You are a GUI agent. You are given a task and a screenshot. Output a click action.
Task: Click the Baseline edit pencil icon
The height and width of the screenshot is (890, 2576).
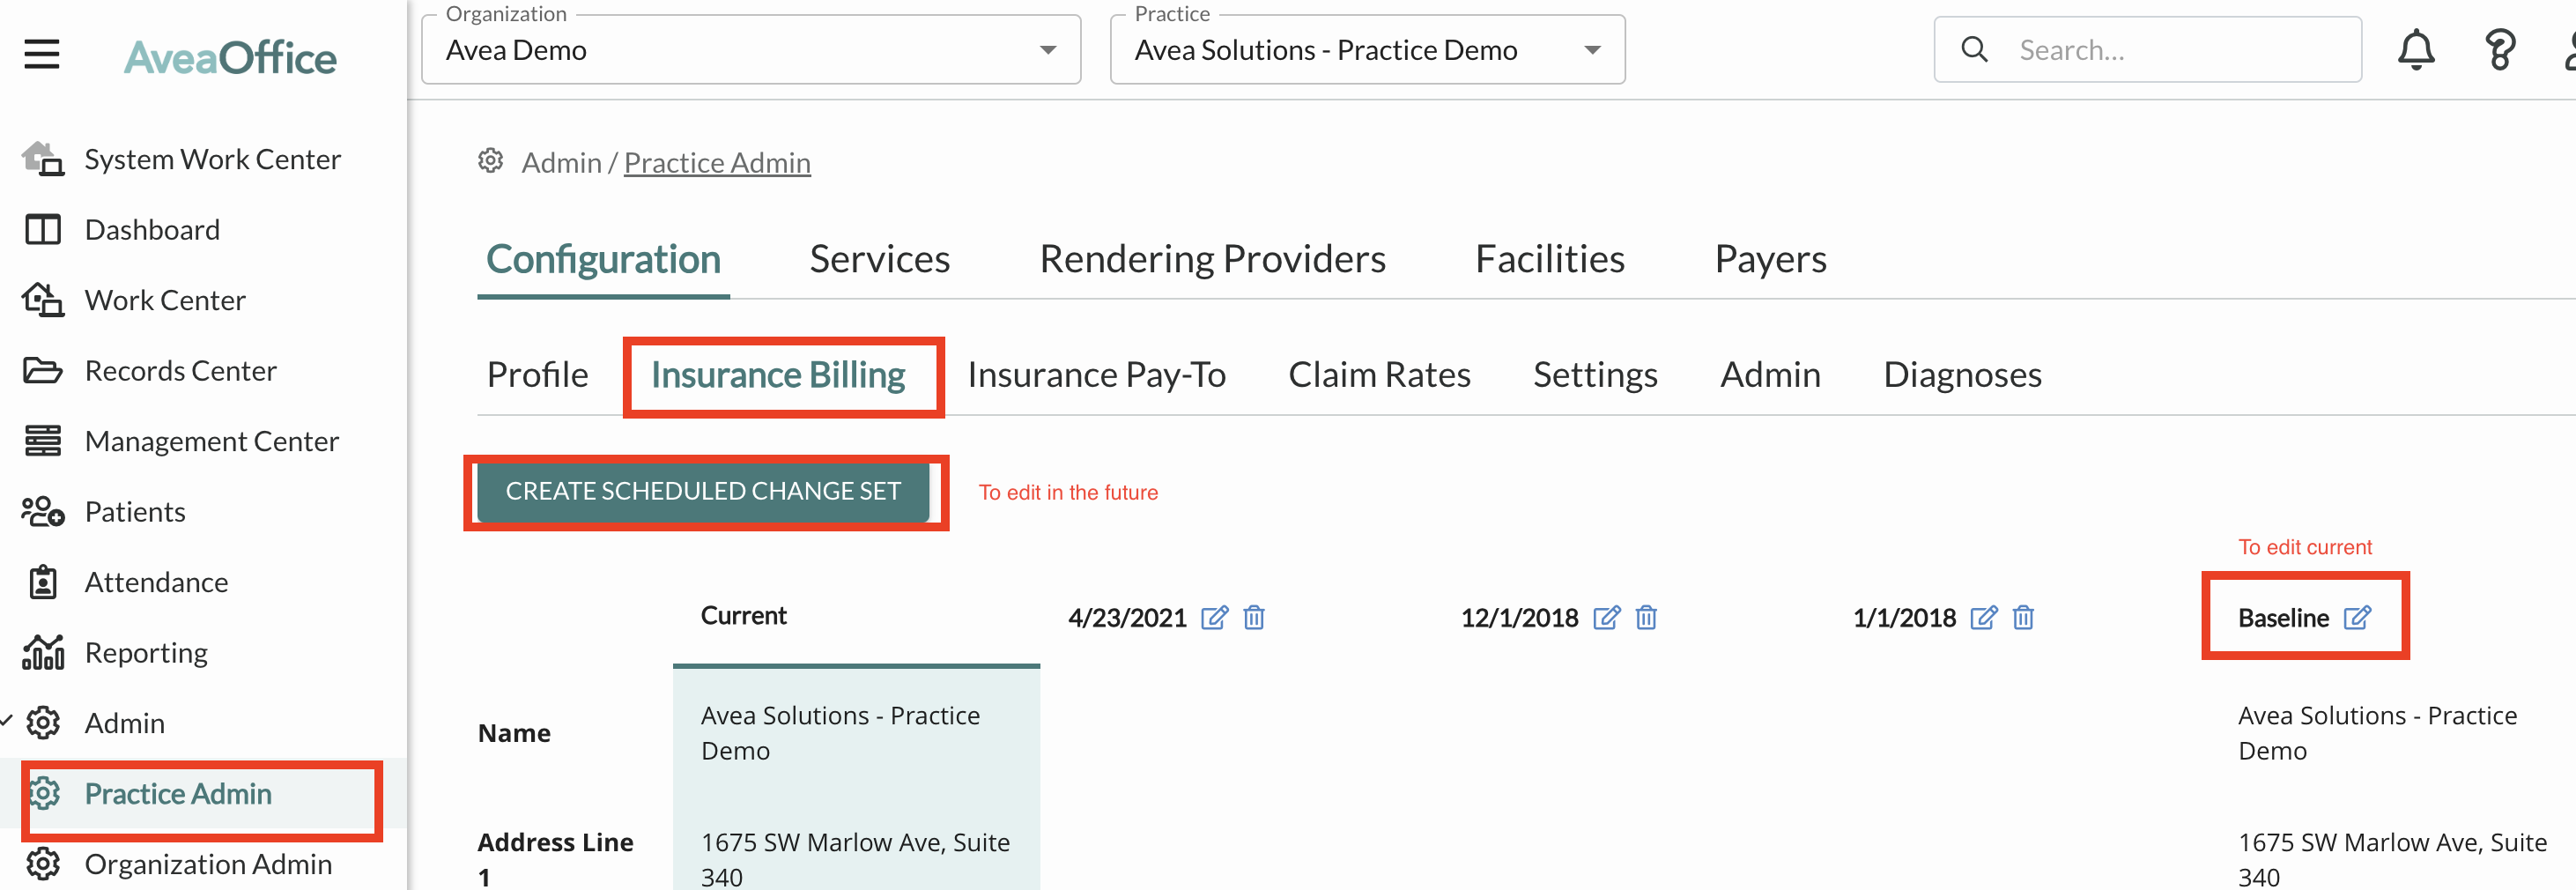(2357, 618)
